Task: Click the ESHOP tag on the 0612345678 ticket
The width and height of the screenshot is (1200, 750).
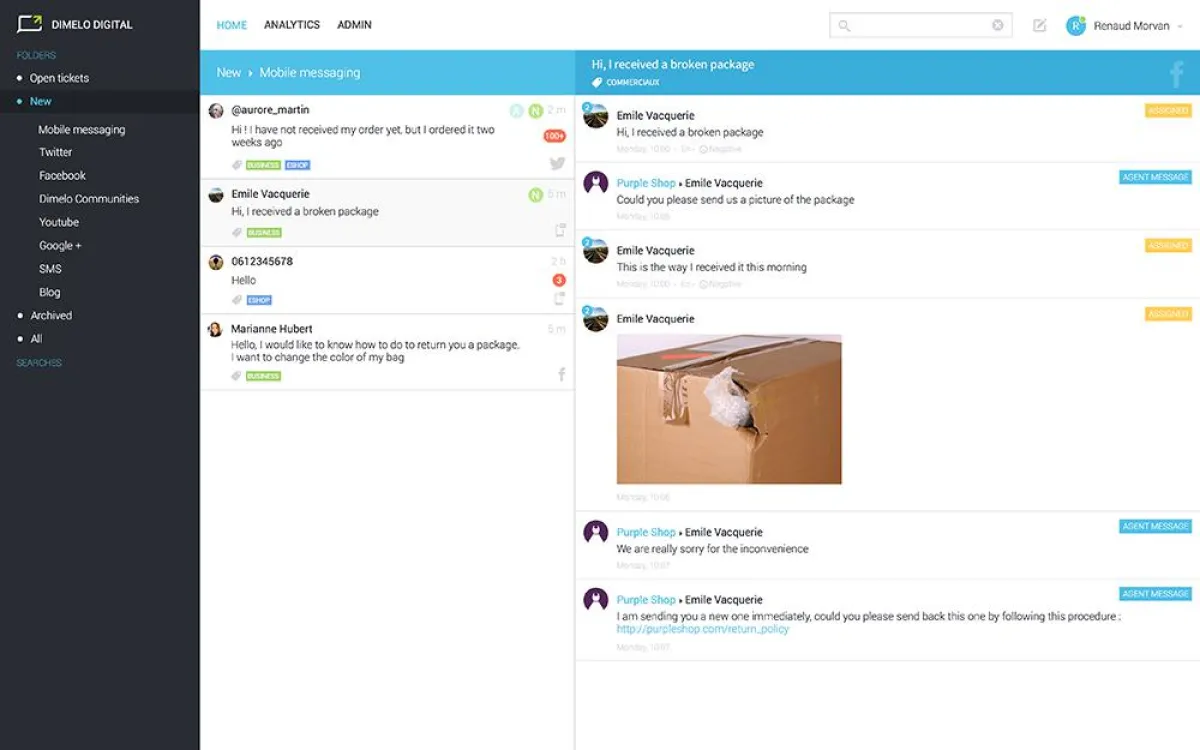Action: coord(259,300)
